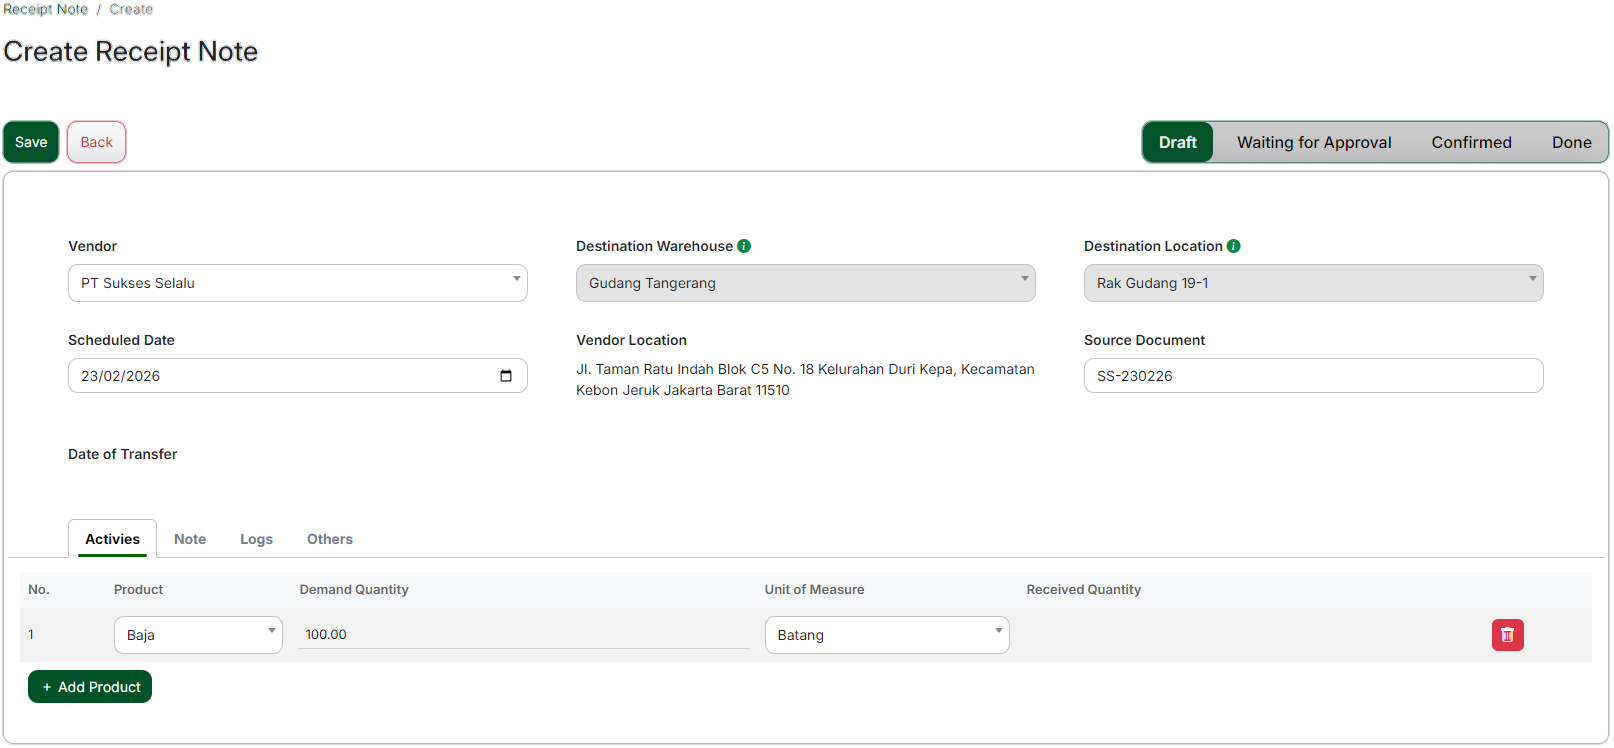Select the Waiting for Approval status

point(1313,142)
